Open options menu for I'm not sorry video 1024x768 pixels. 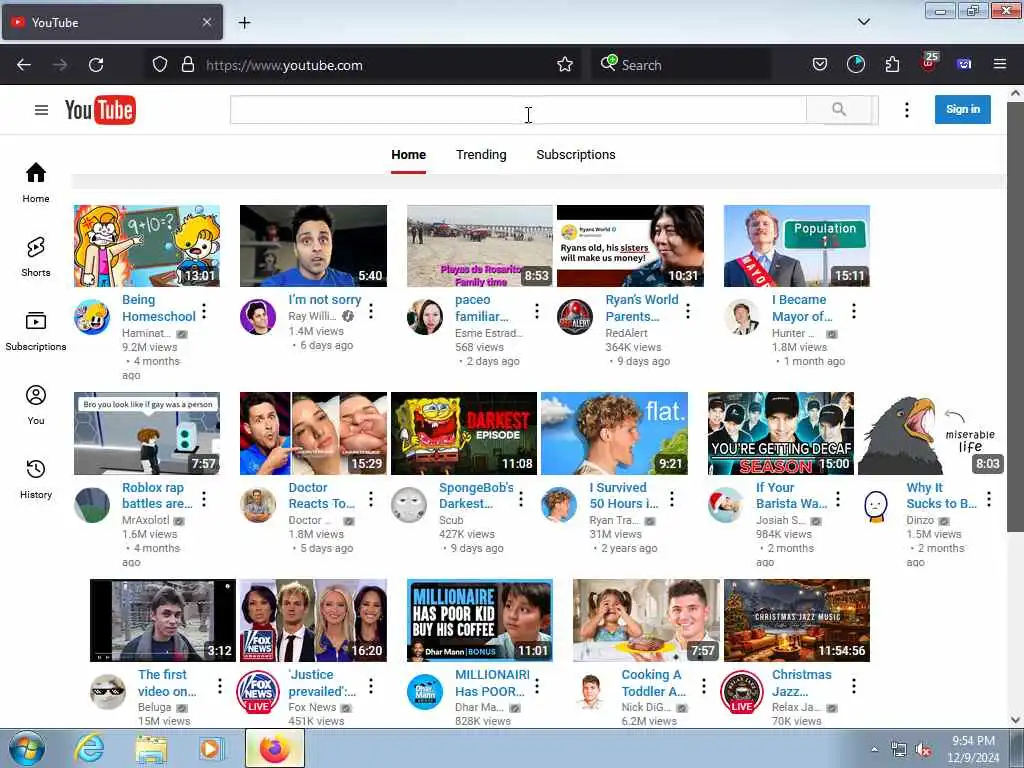(371, 312)
